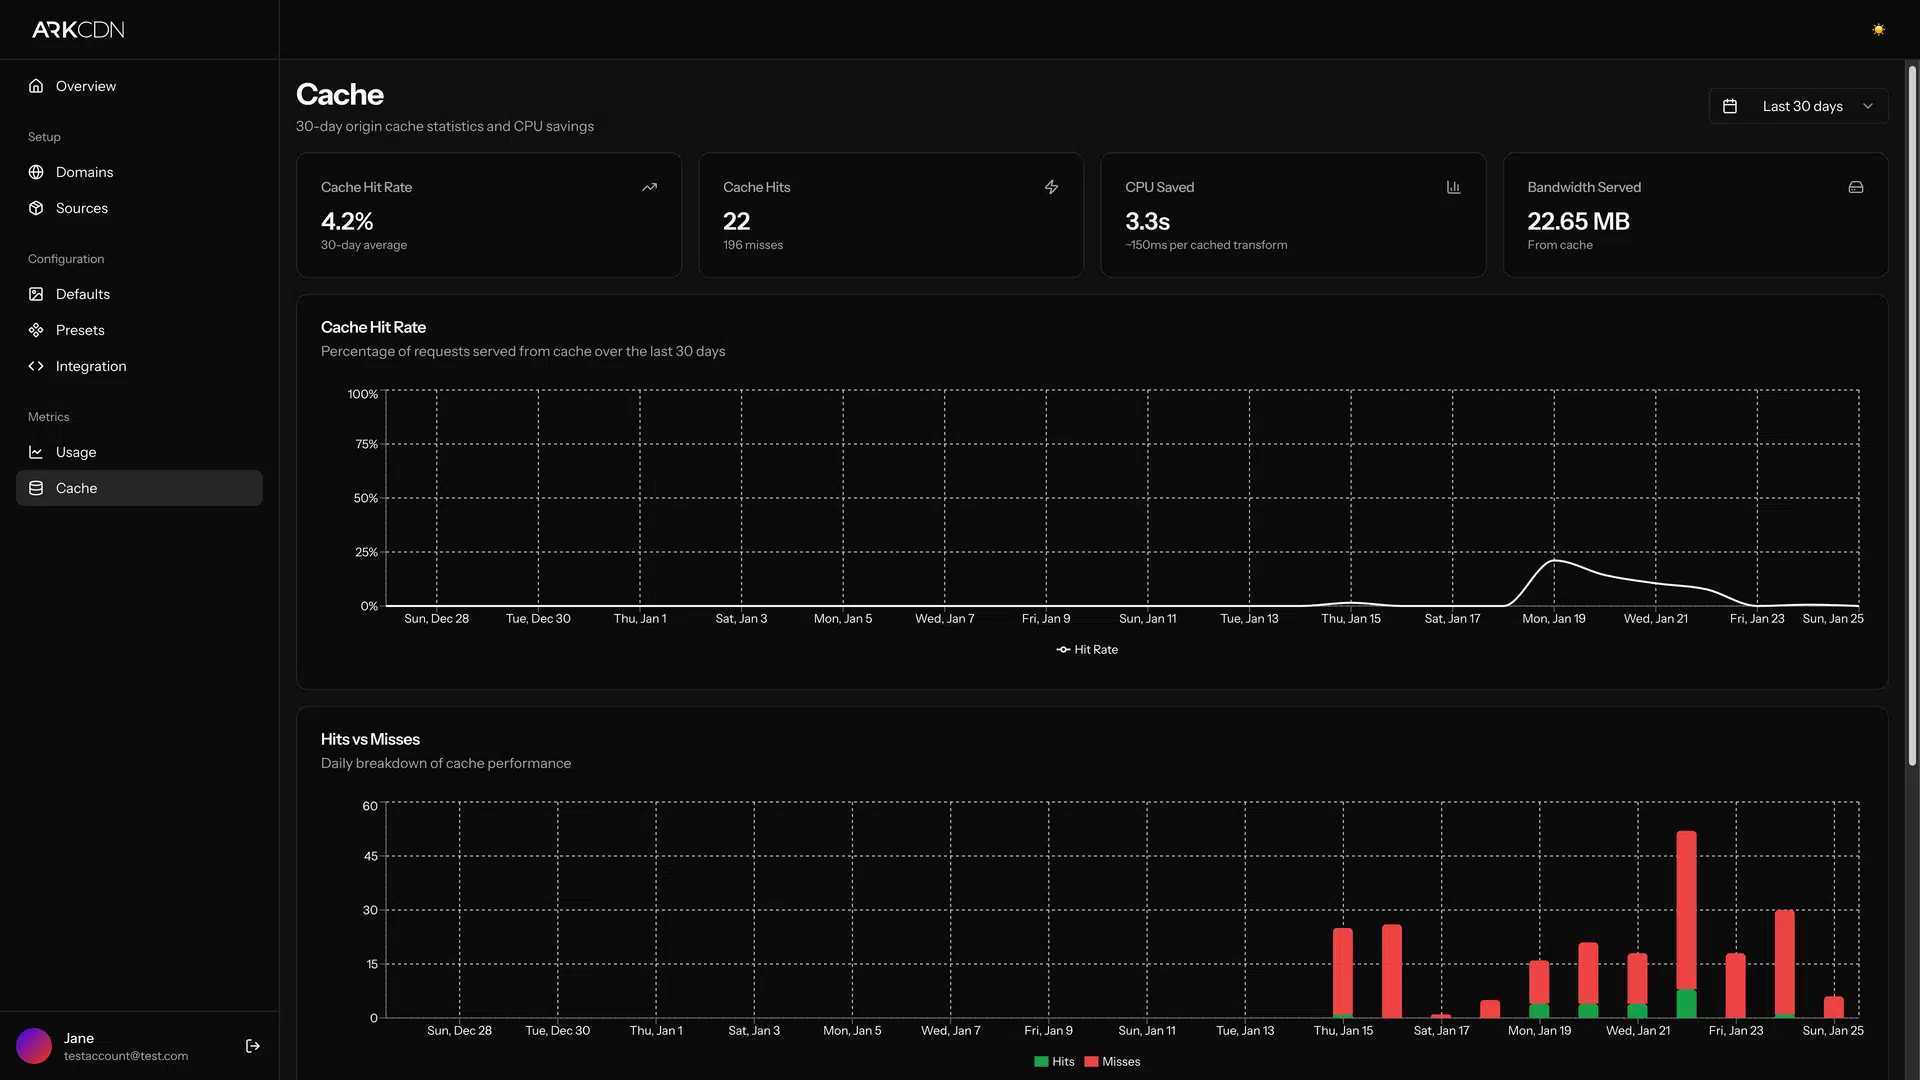The image size is (1920, 1080).
Task: Click the Jane user avatar
Action: [x=34, y=1046]
